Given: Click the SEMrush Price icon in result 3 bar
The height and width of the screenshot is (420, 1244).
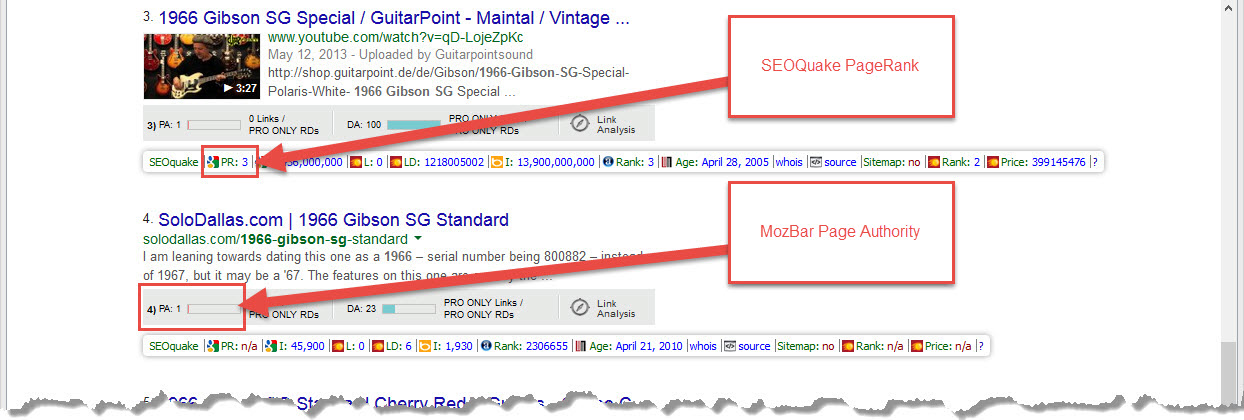Looking at the screenshot, I should pyautogui.click(x=992, y=162).
